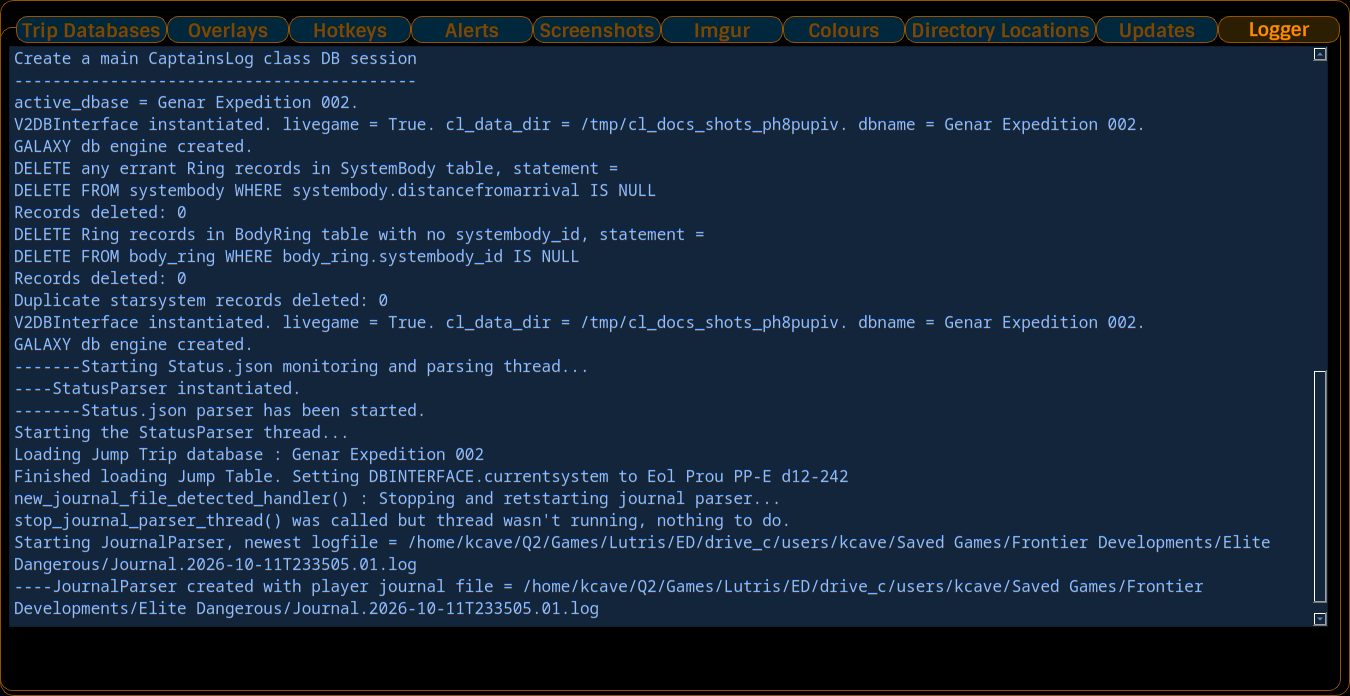
Task: Click the 'DELETE any errant Ring records' line
Action: [x=316, y=168]
